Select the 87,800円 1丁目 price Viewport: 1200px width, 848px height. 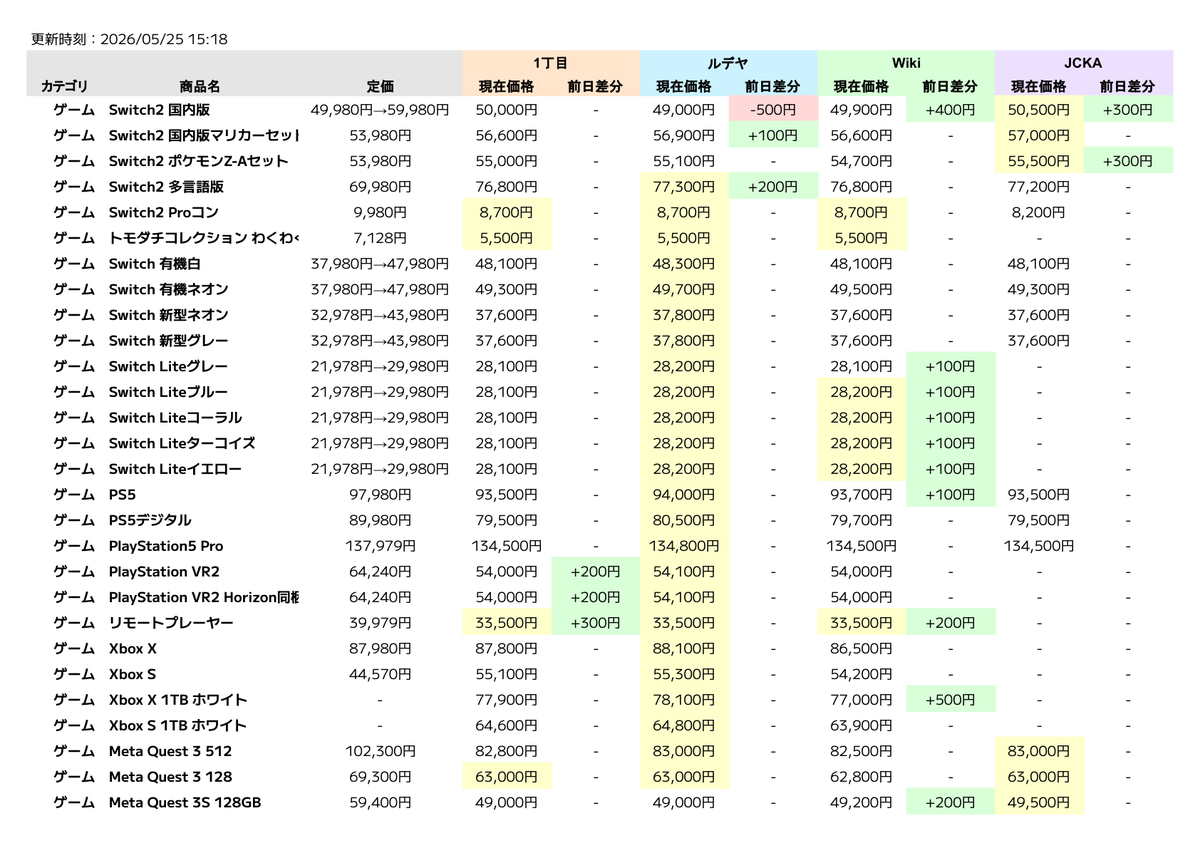[507, 648]
